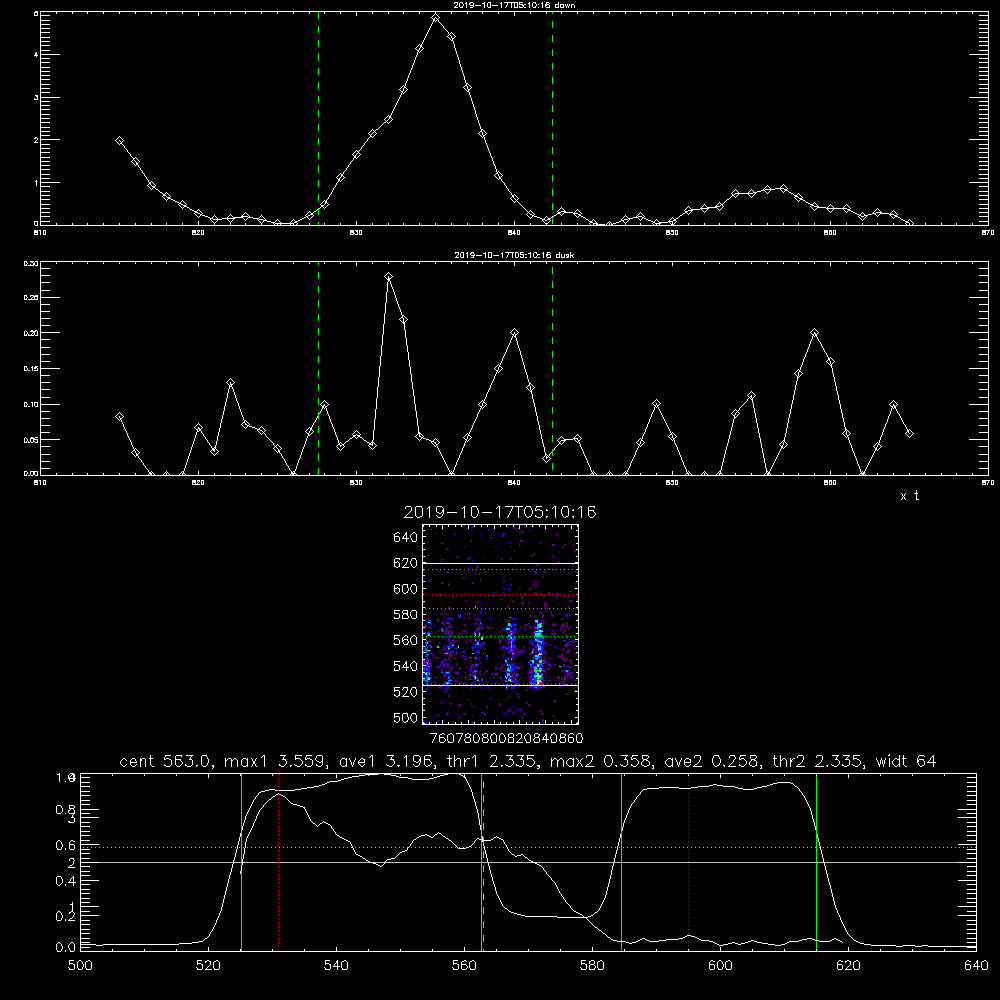1000x1000 pixels.
Task: Click spectrogram y-axis label 580
Action: 405,615
